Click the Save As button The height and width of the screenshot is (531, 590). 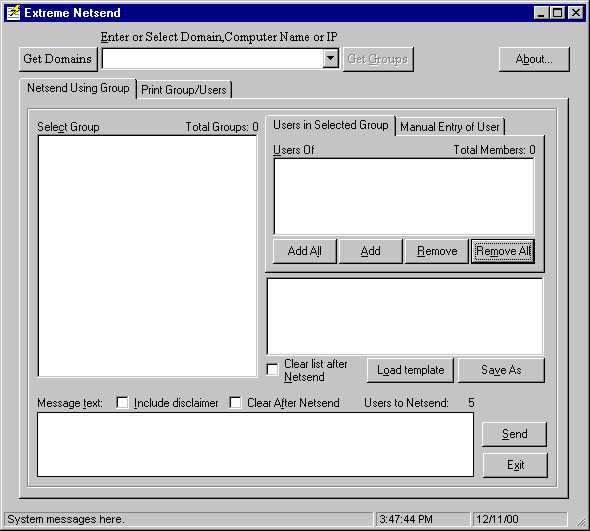(501, 370)
